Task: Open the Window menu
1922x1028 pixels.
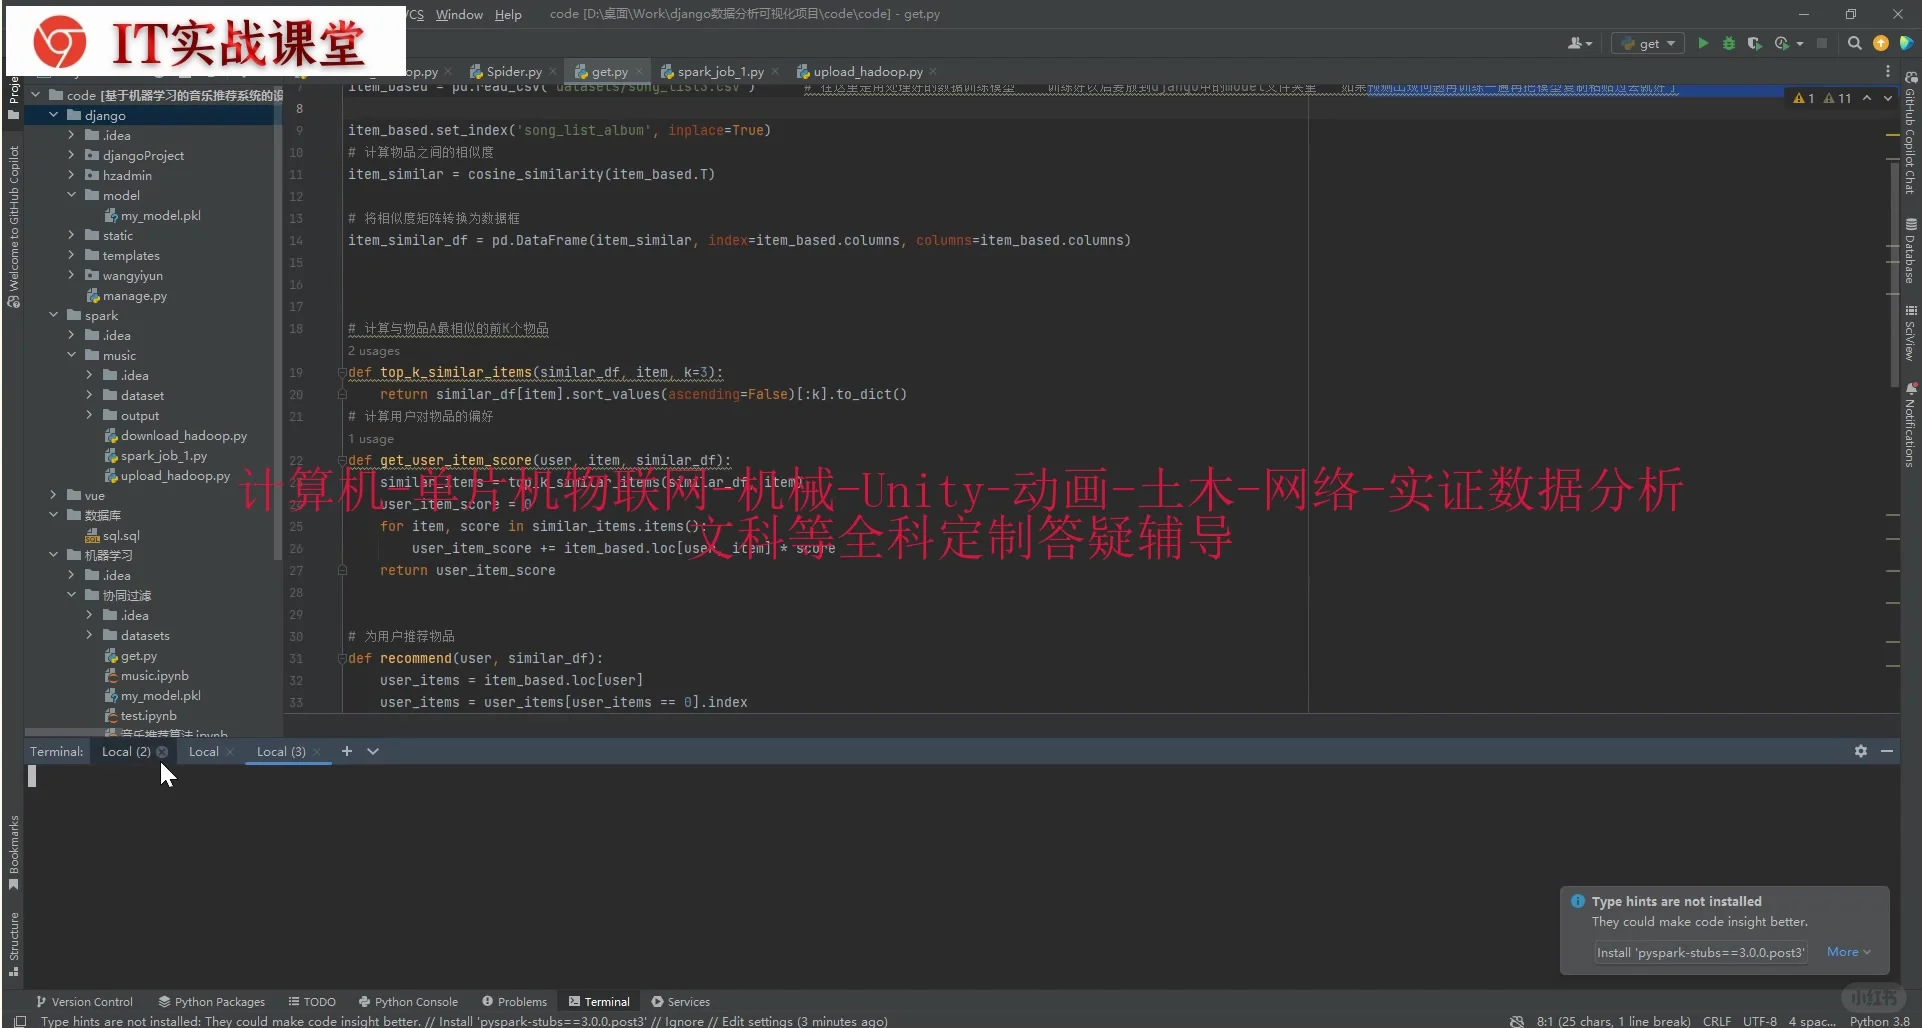Action: pos(459,14)
